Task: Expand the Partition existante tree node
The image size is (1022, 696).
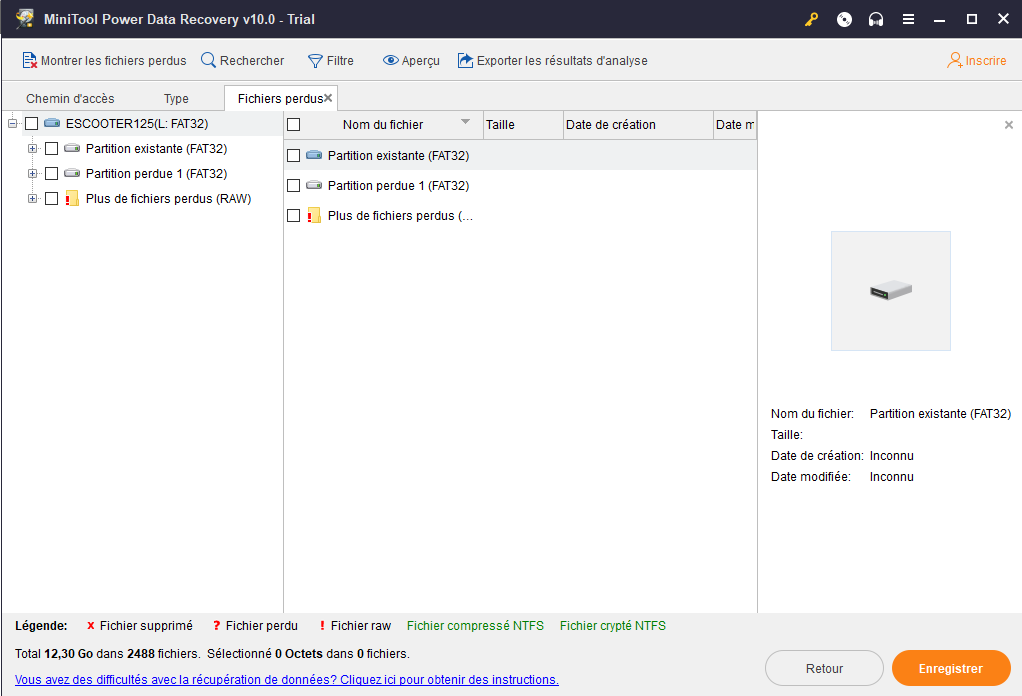Action: point(32,149)
